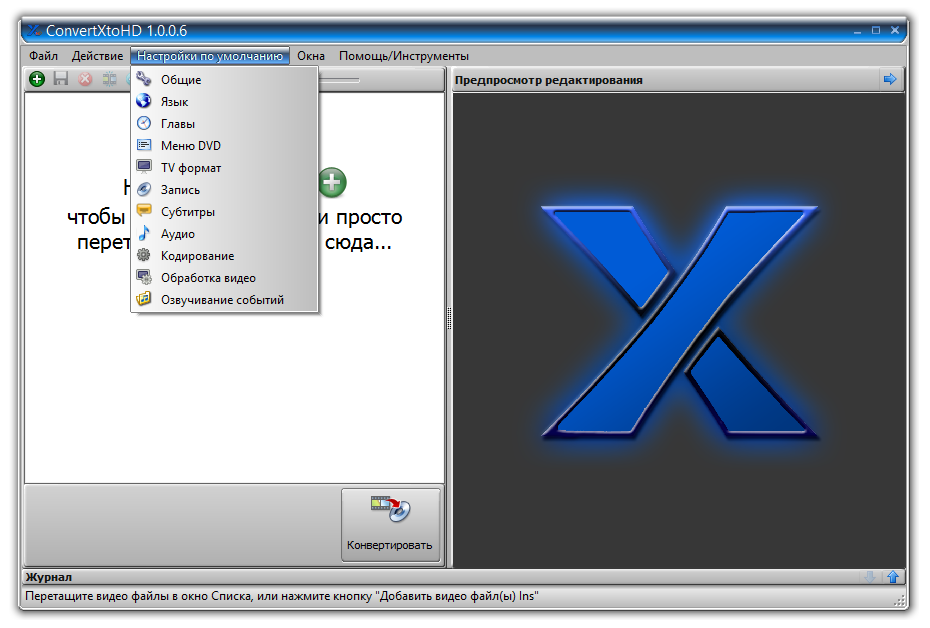The height and width of the screenshot is (628, 930).
Task: Click the resize grip in status bar corner
Action: point(899,601)
